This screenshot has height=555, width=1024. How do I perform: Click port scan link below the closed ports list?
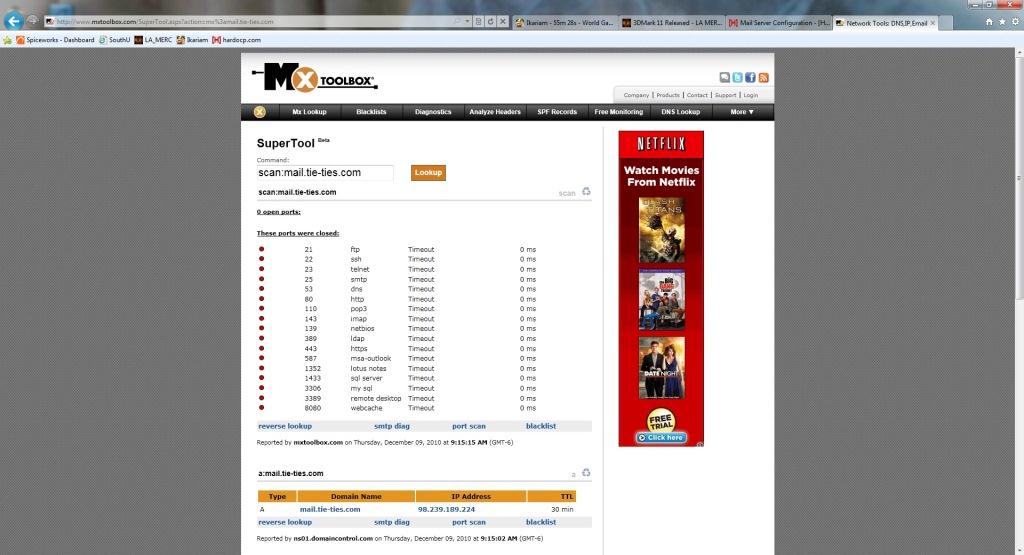point(469,426)
